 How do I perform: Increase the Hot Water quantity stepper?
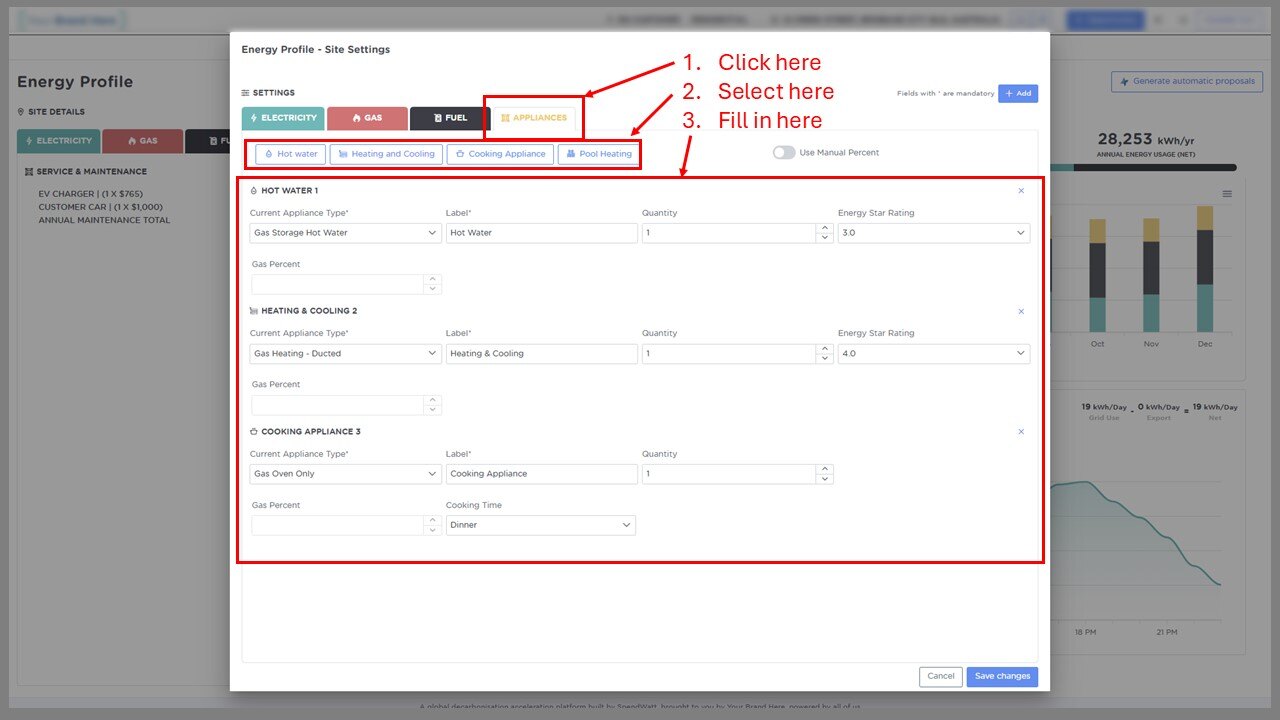click(824, 228)
